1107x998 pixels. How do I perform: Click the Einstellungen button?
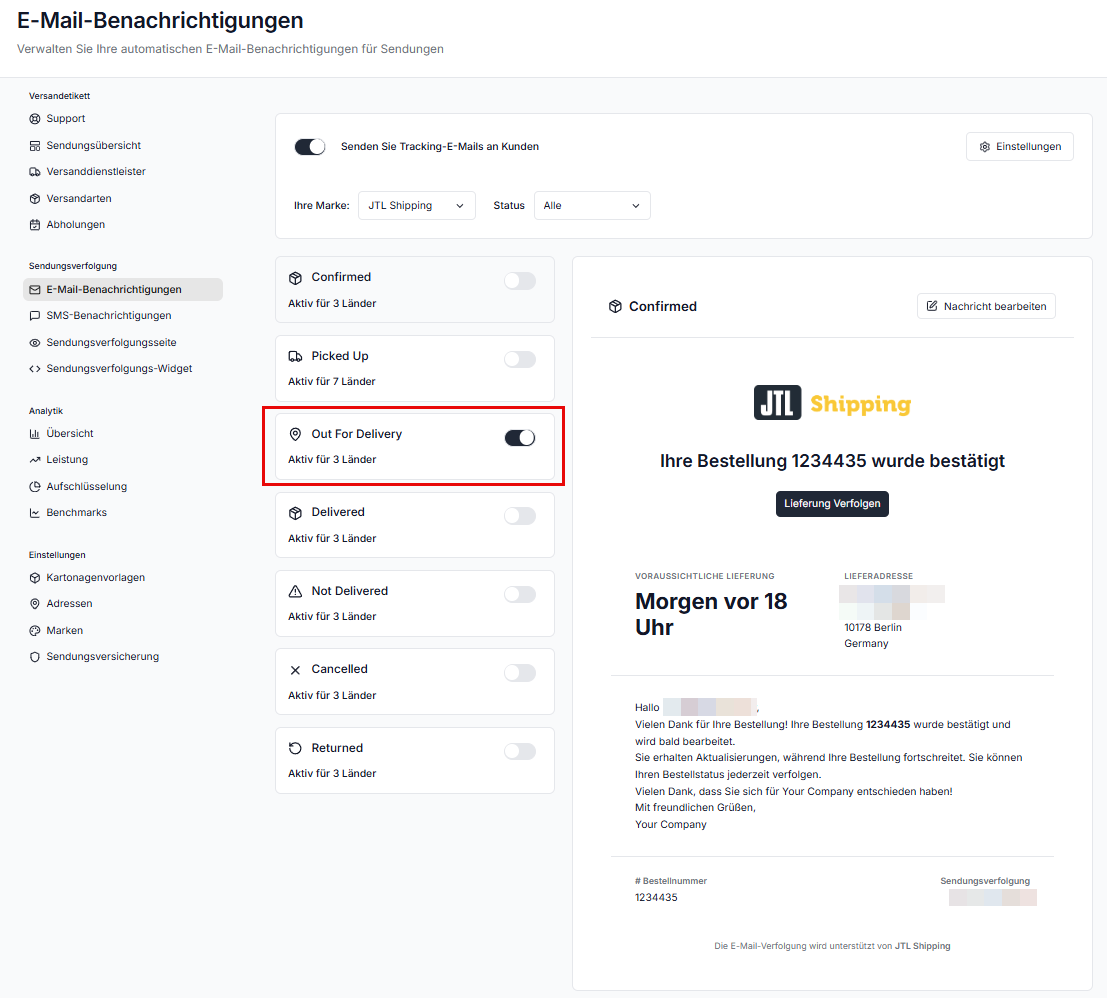pos(1019,147)
